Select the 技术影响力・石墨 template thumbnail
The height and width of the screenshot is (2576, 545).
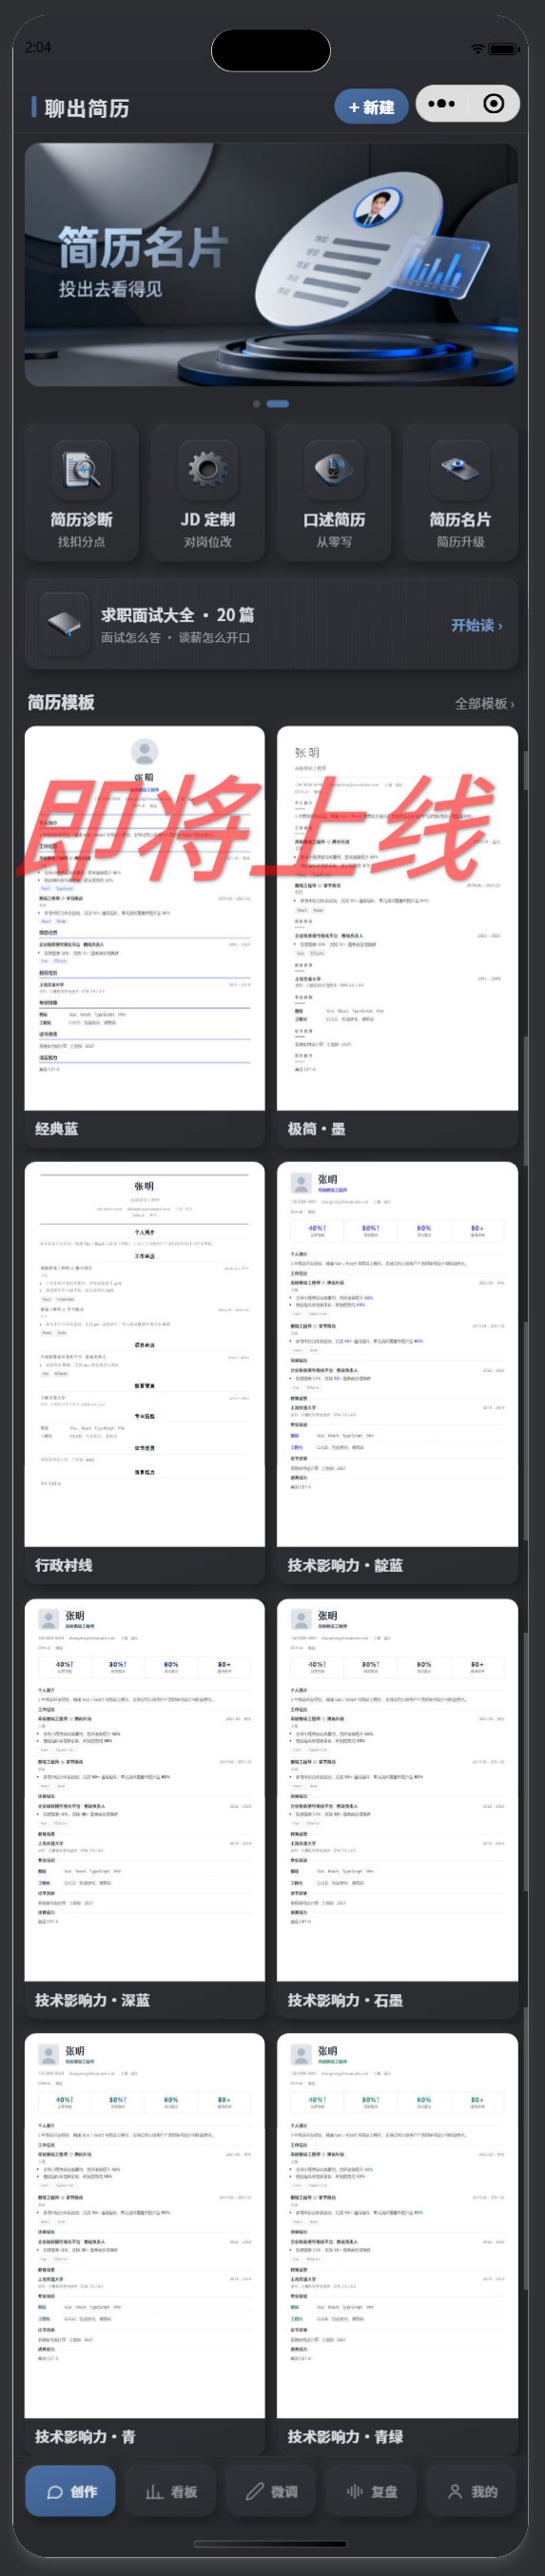(x=397, y=1790)
